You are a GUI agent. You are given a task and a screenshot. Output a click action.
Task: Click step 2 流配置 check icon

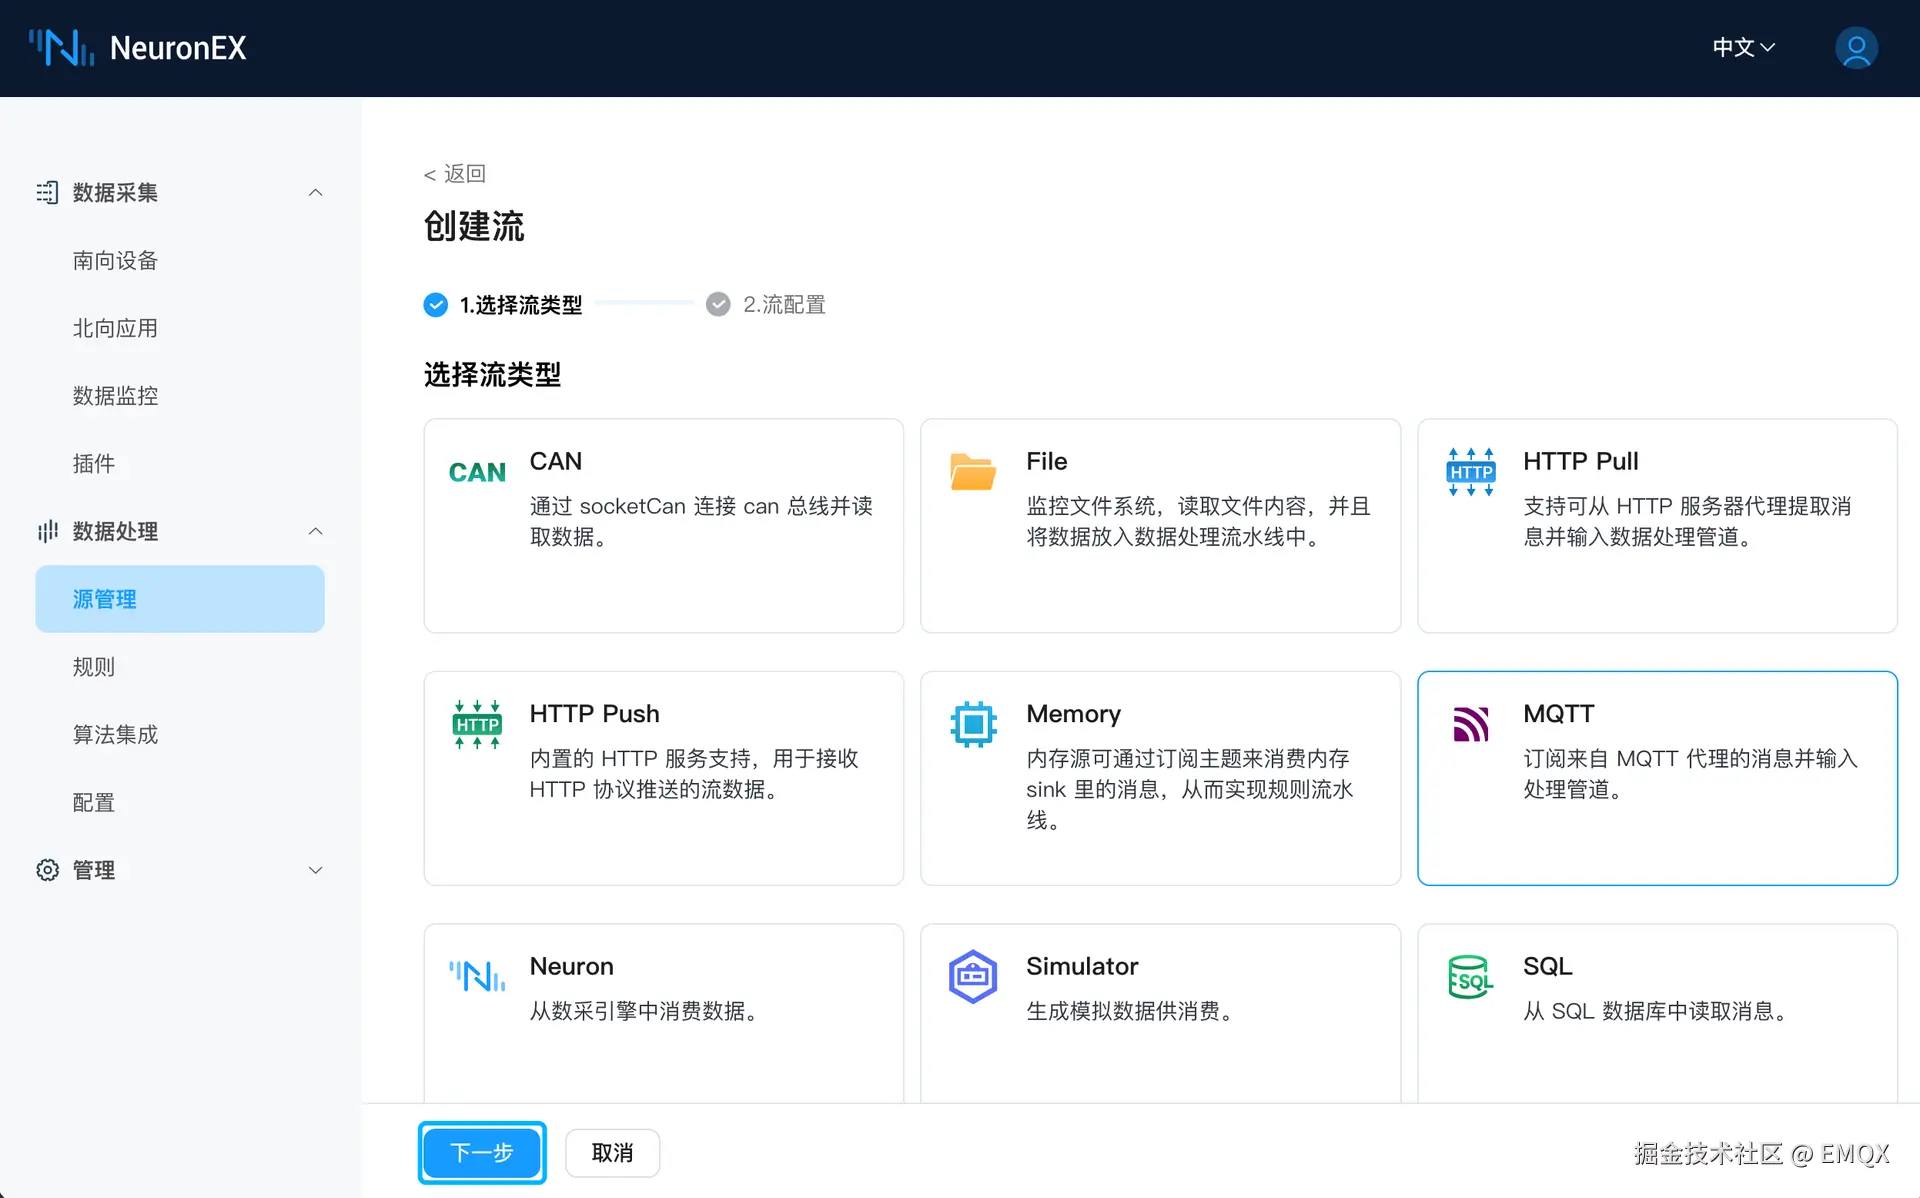coord(718,304)
